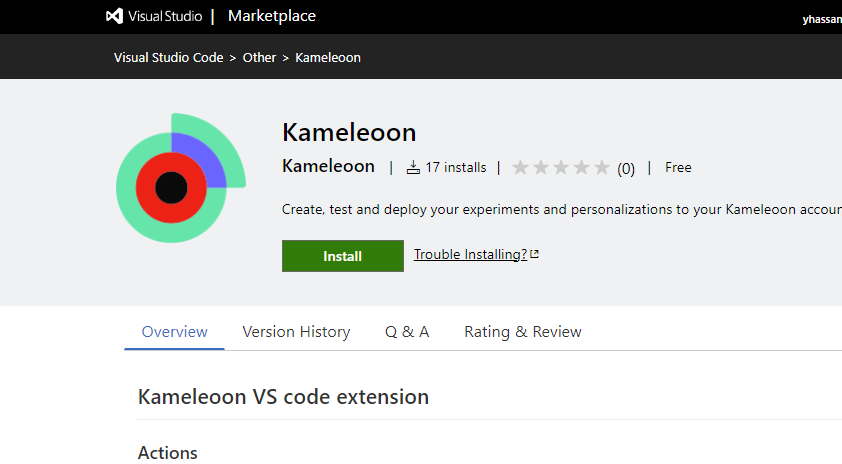Open the Kameleoon publisher page link

(x=328, y=167)
